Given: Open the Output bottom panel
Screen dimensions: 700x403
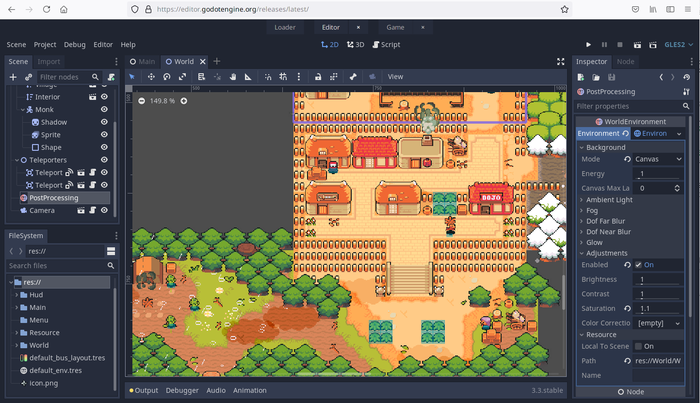Looking at the screenshot, I should click(x=146, y=390).
